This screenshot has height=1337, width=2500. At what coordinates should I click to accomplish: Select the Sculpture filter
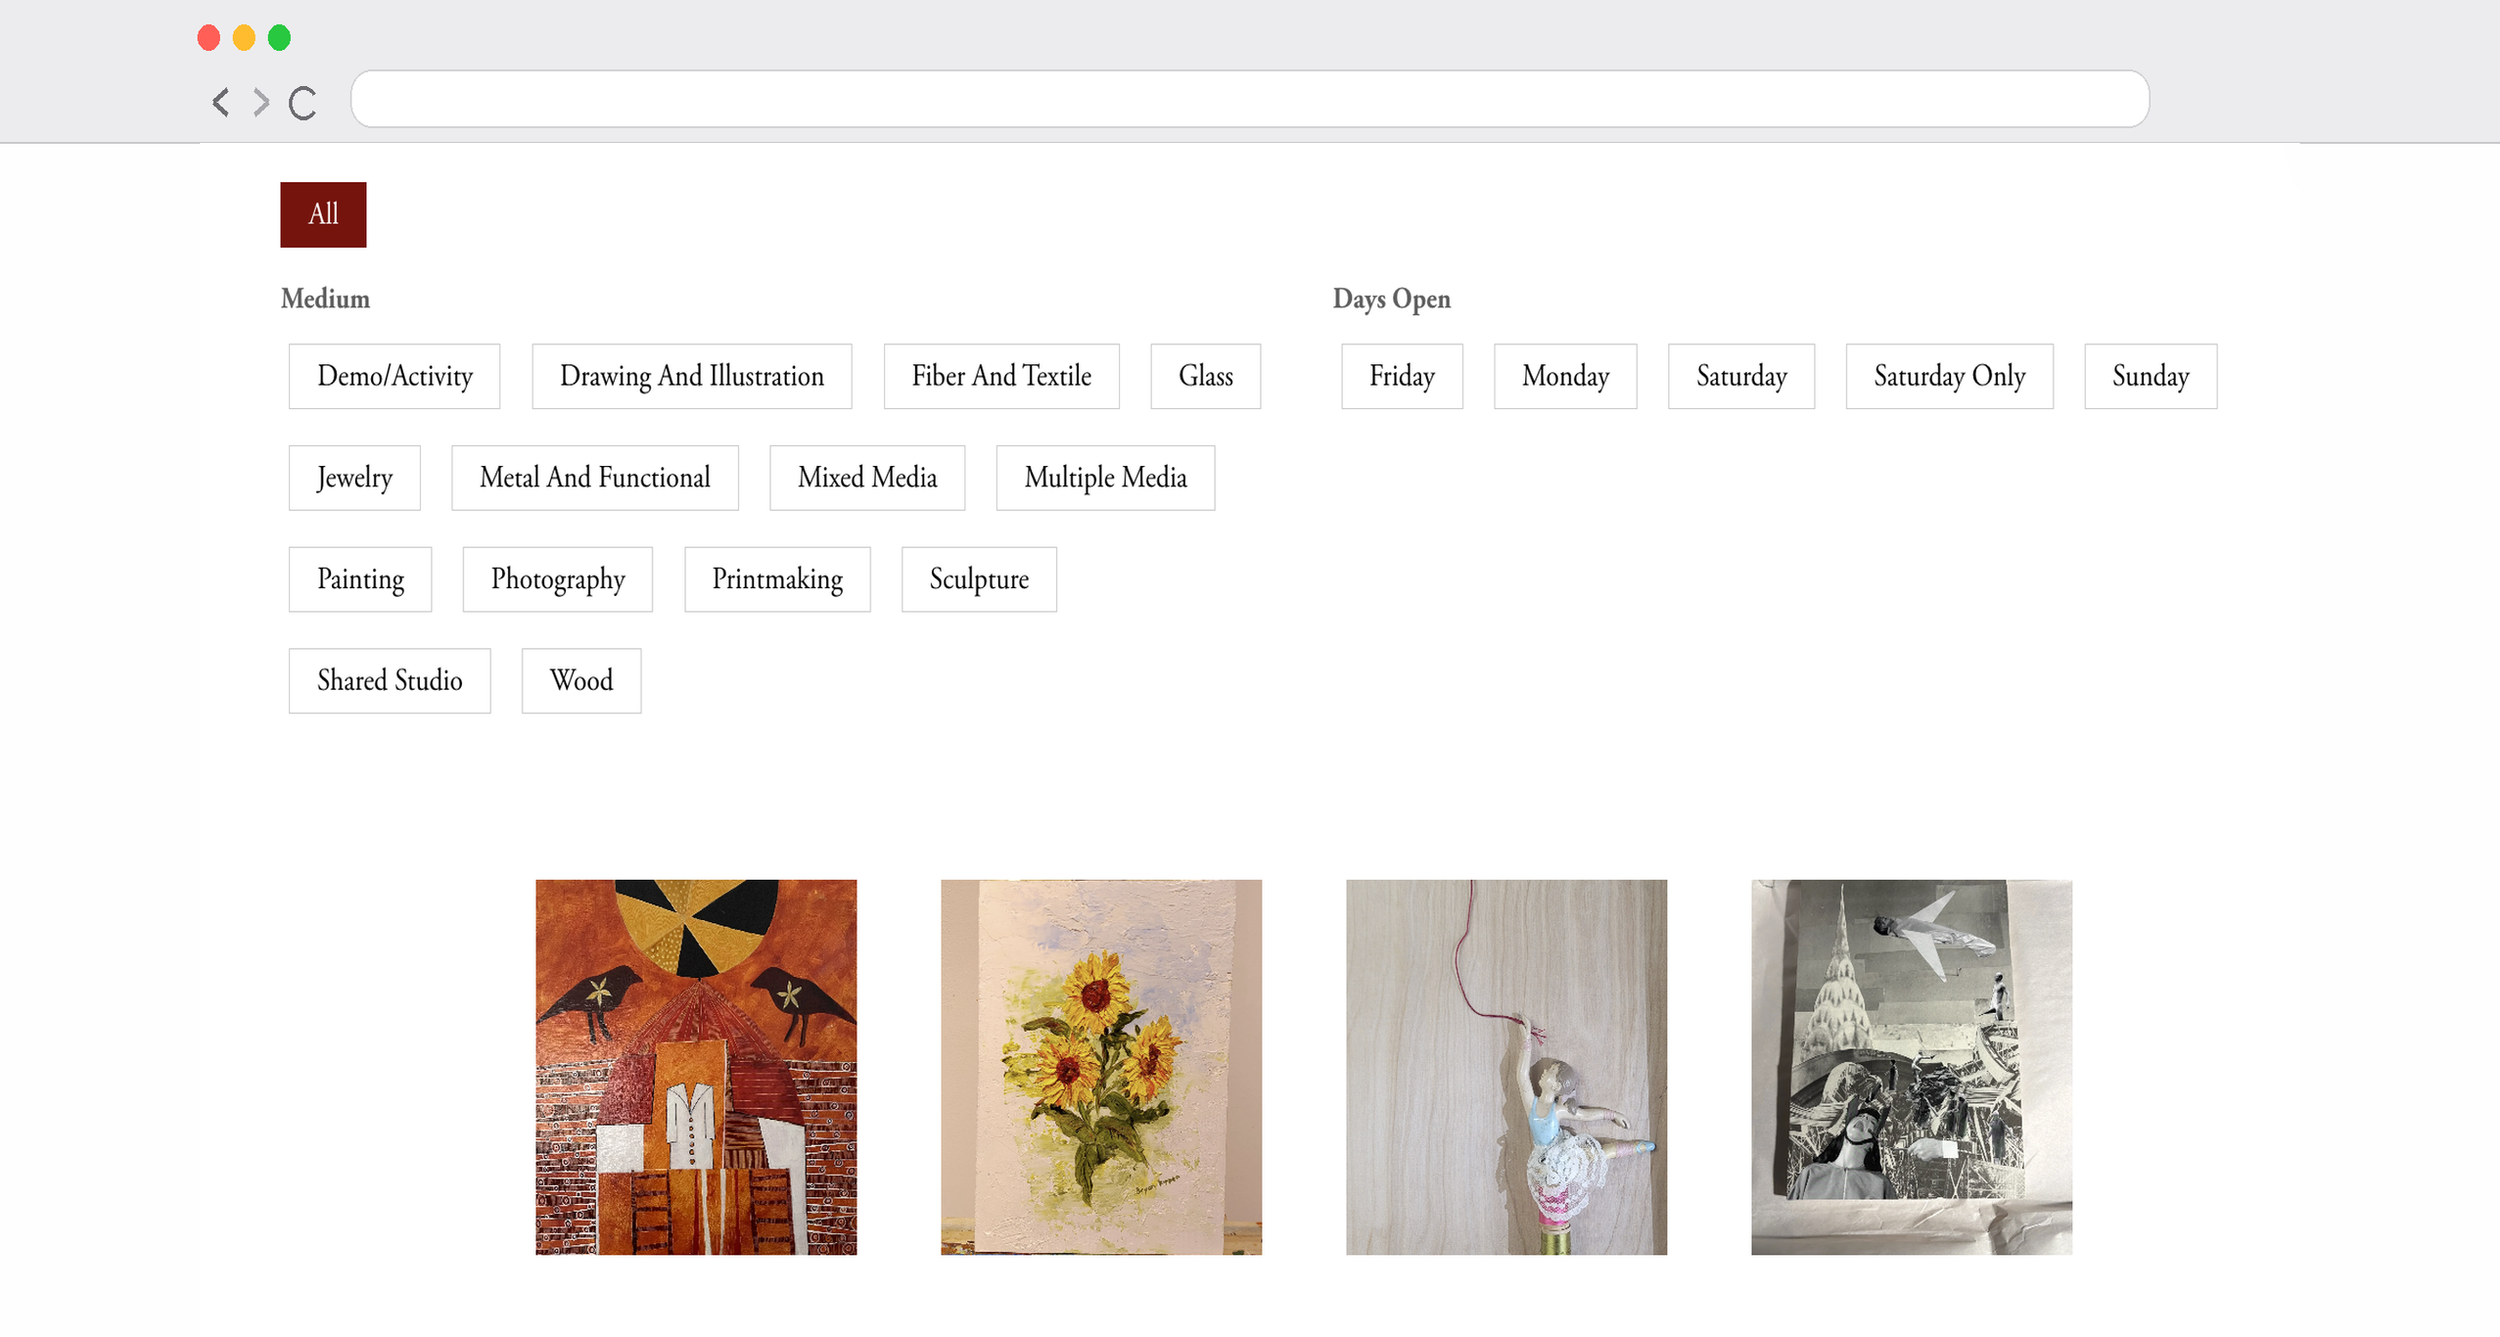tap(979, 579)
